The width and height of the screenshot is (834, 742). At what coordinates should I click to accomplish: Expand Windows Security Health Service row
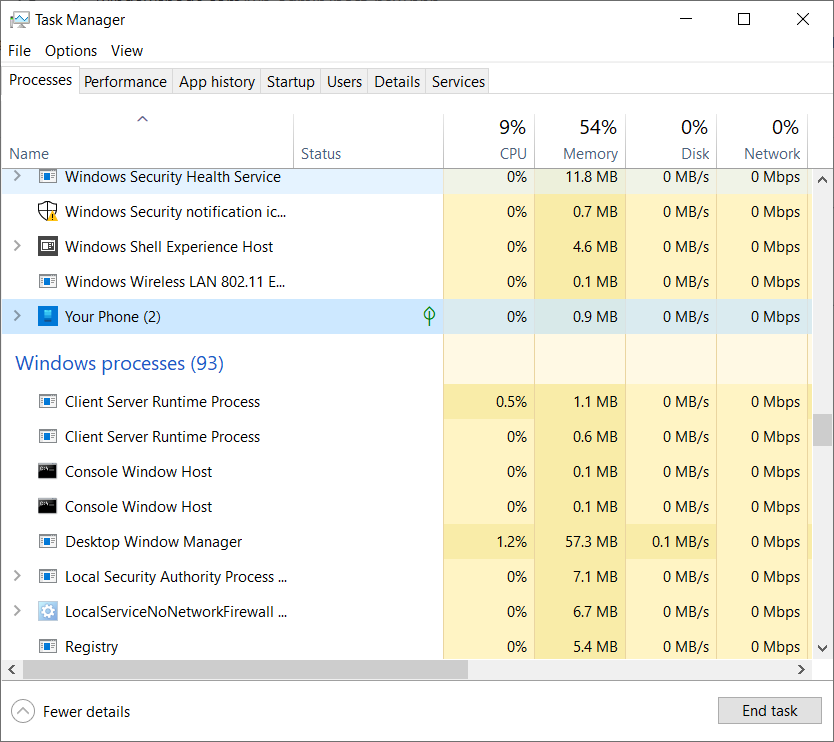[17, 176]
